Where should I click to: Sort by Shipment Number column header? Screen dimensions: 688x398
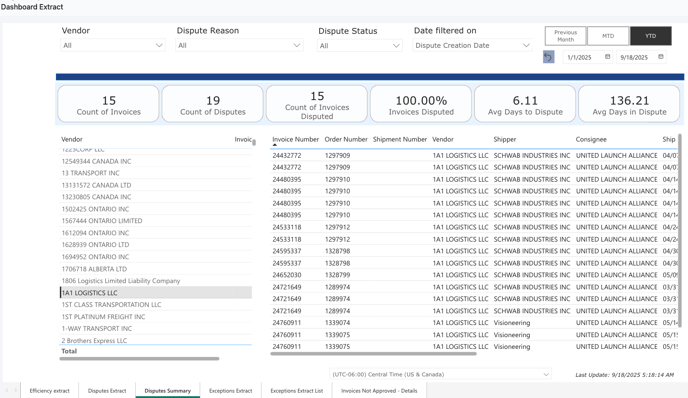coord(400,139)
